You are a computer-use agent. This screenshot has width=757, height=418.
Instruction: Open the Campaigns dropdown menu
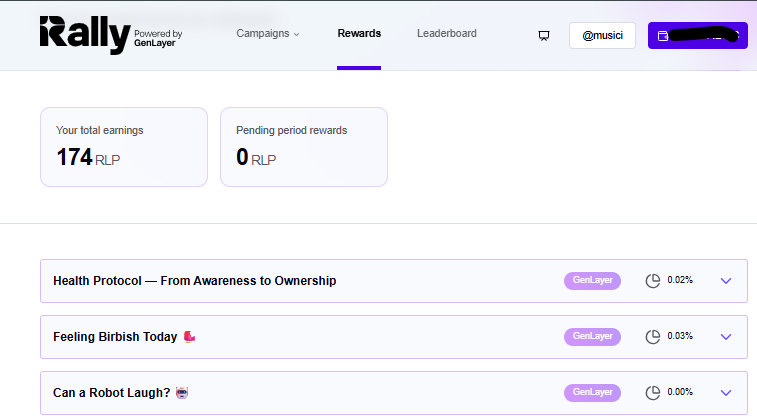click(268, 33)
